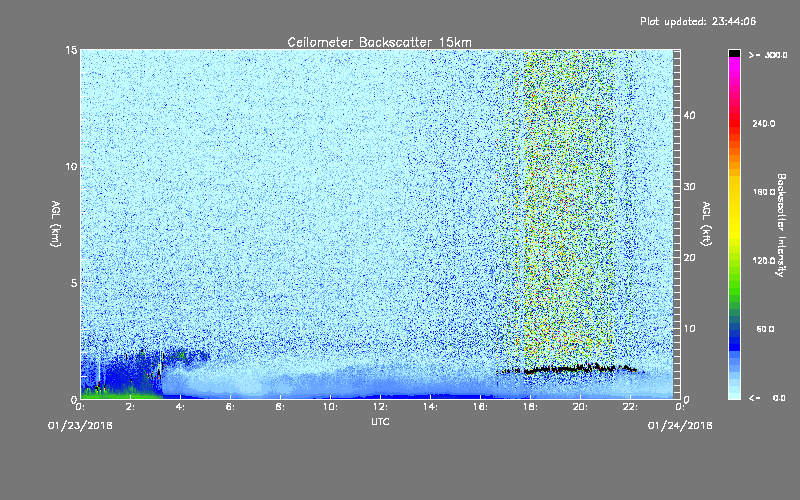Click the '14:' hour tick on UTC axis
The width and height of the screenshot is (800, 500).
click(x=430, y=407)
